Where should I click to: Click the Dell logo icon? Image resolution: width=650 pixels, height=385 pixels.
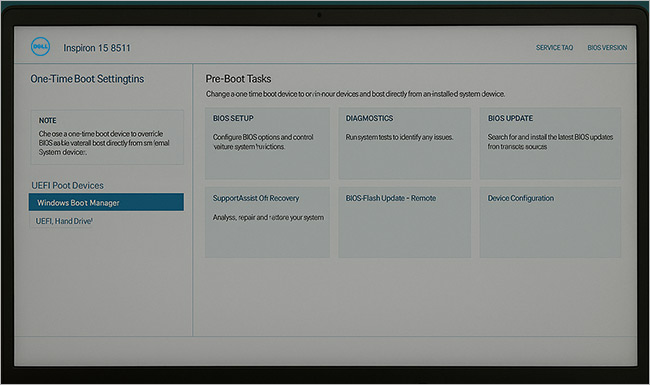[40, 46]
